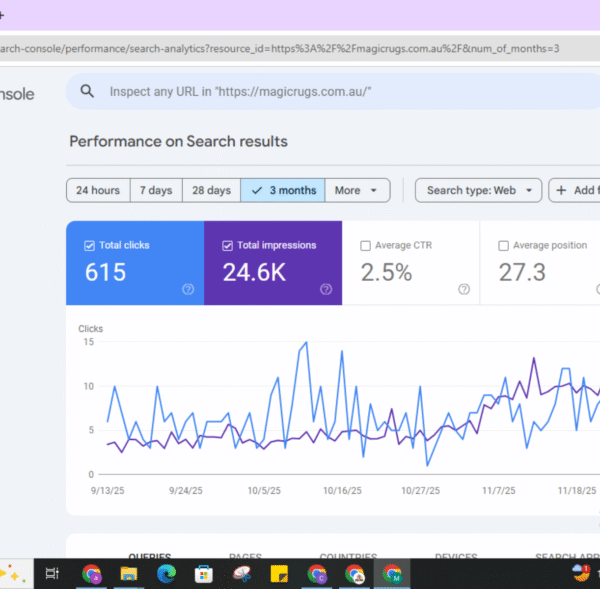This screenshot has height=589, width=600.
Task: Enable the Average position checkbox
Action: [x=503, y=245]
